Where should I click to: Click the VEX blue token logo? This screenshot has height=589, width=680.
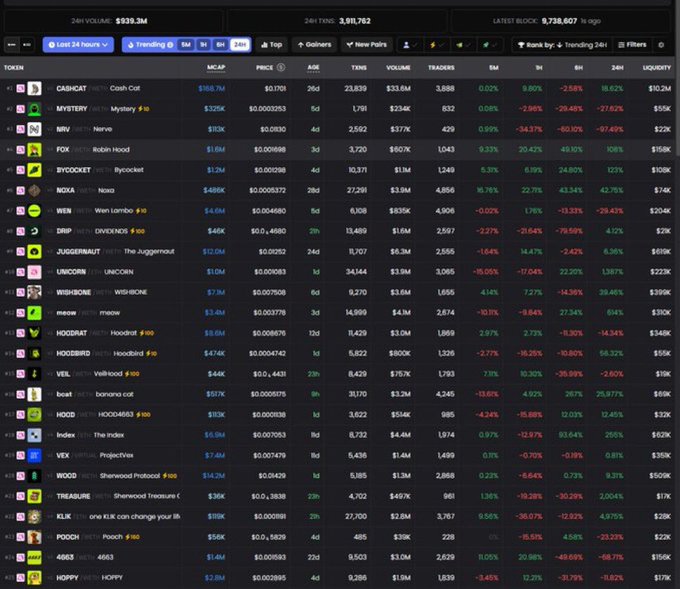point(34,455)
